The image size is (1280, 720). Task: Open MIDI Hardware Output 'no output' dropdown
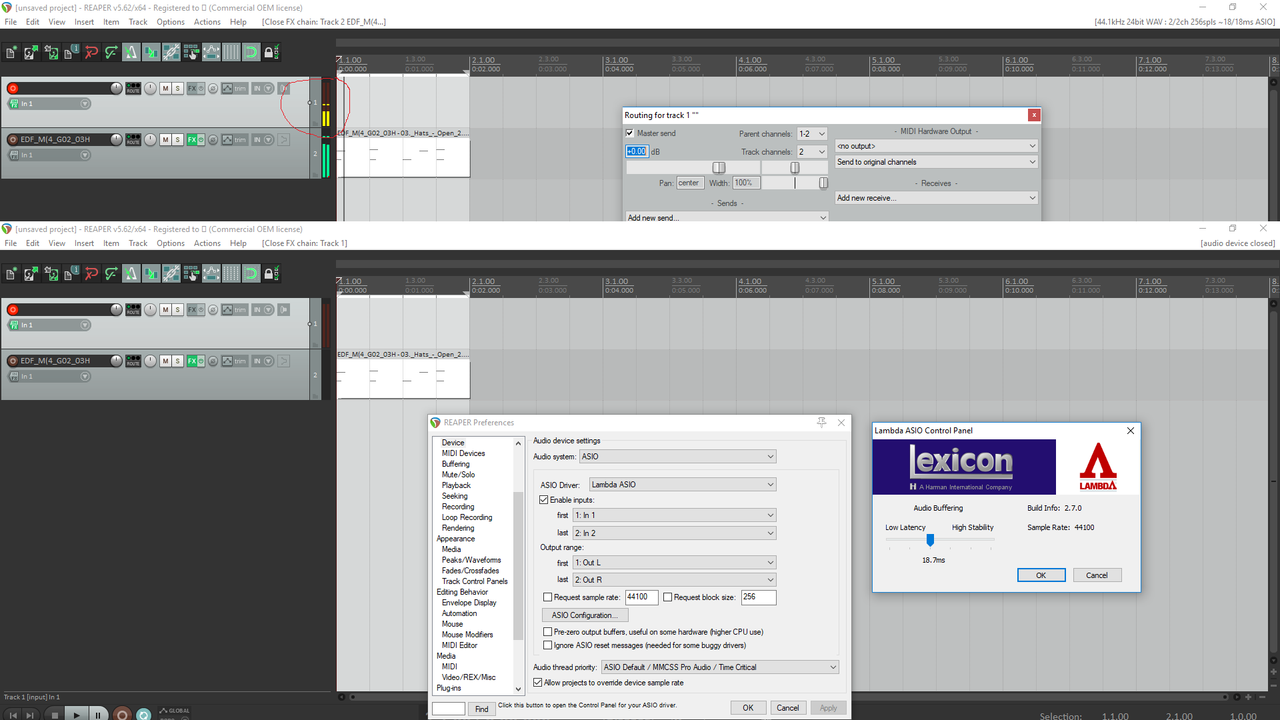tap(937, 146)
